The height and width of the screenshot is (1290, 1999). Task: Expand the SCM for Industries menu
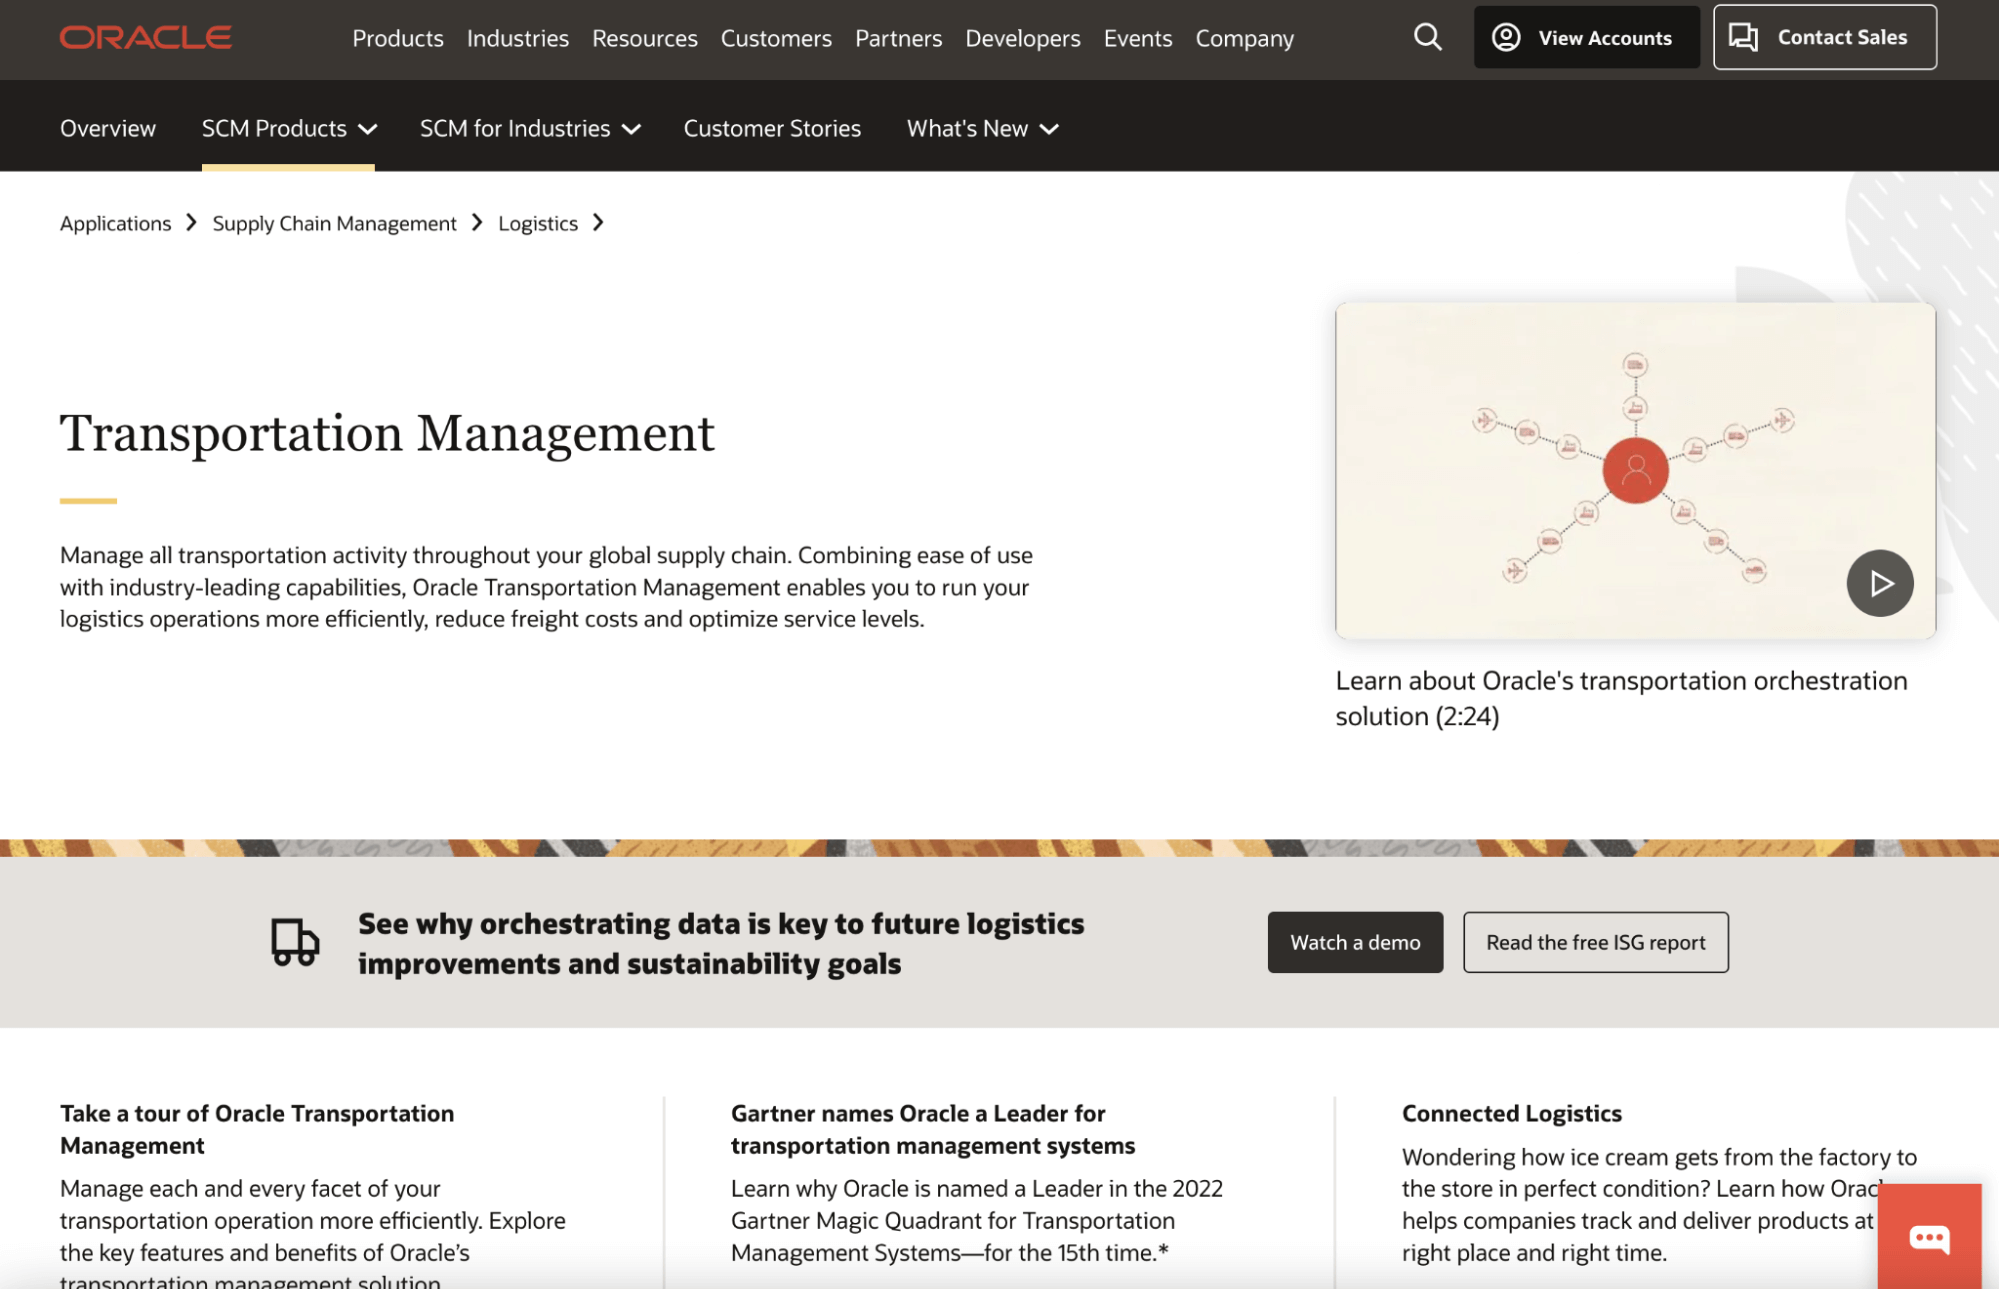point(530,128)
